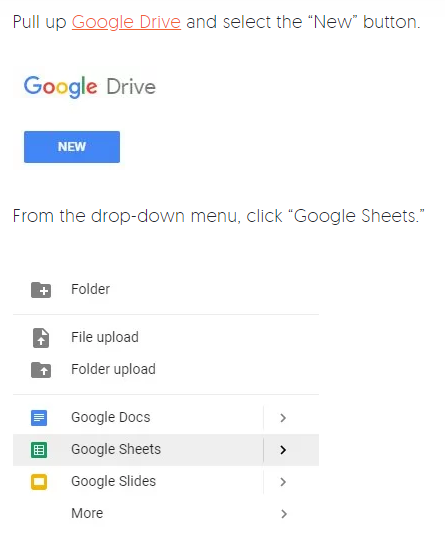Select Folder from the menu
Viewport: 445px width, 552px height.
166,289
